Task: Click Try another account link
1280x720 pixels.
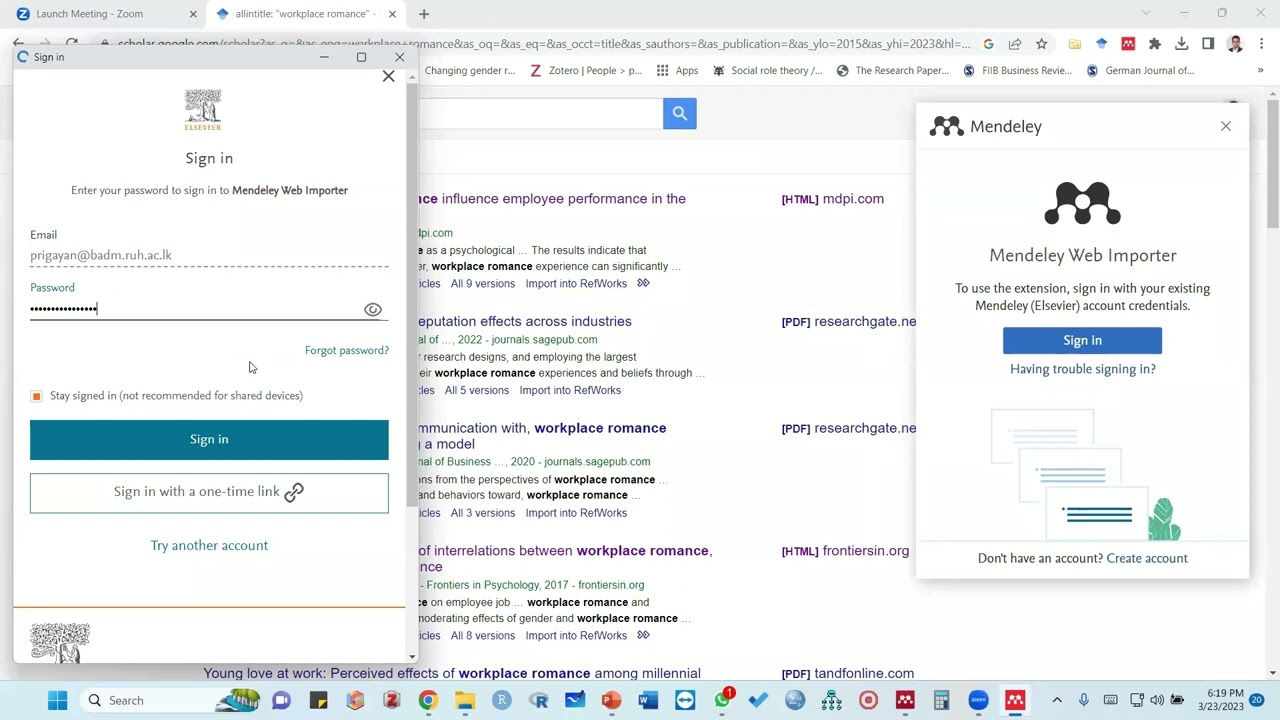Action: pyautogui.click(x=209, y=546)
